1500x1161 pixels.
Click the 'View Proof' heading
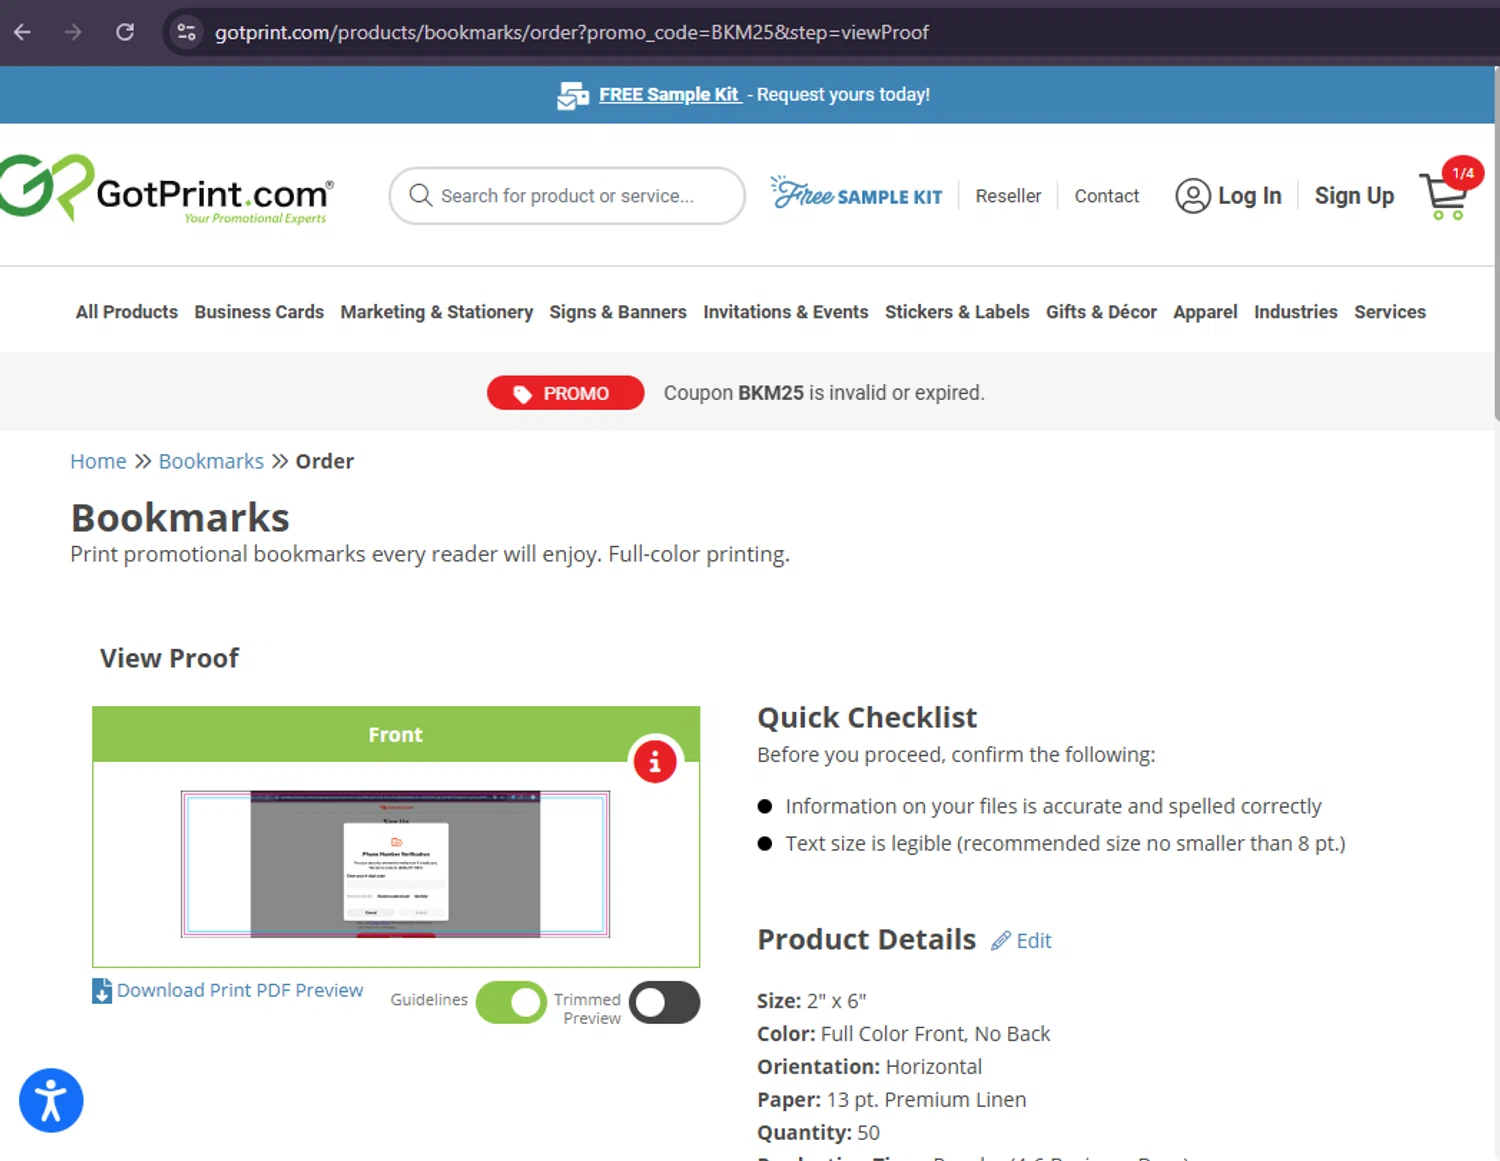coord(169,658)
